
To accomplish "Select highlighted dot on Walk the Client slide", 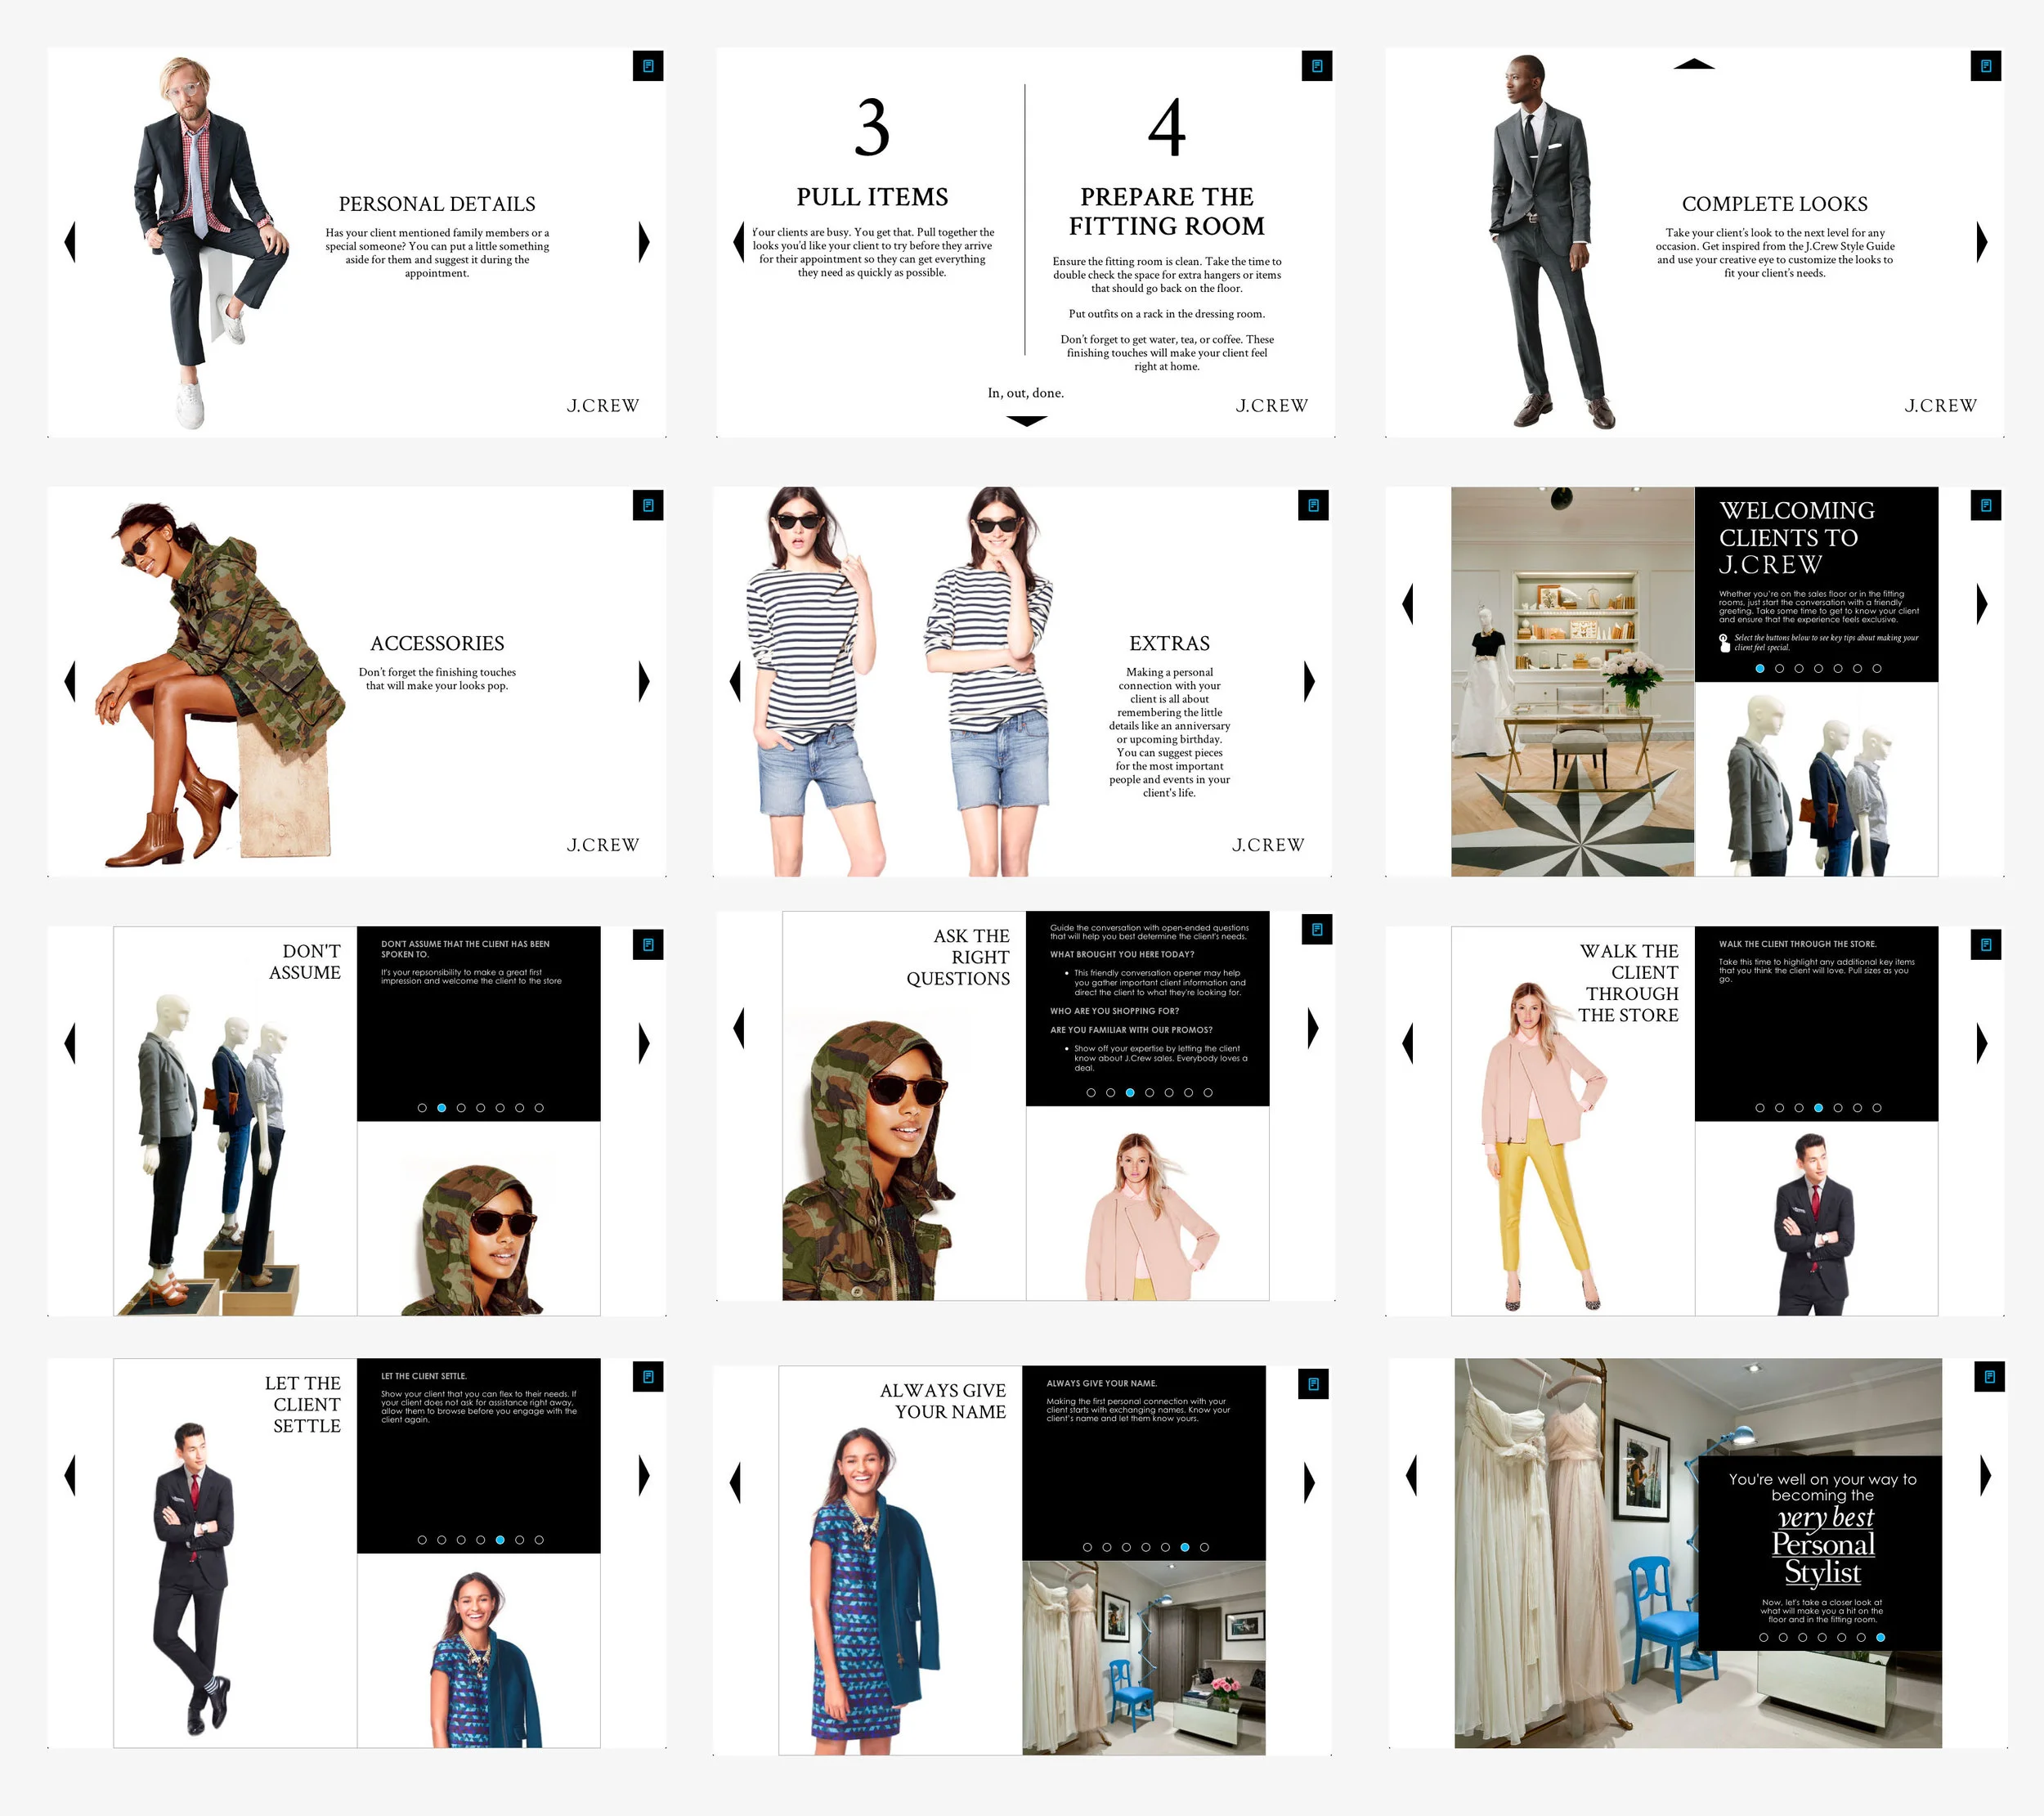I will tap(1819, 1108).
